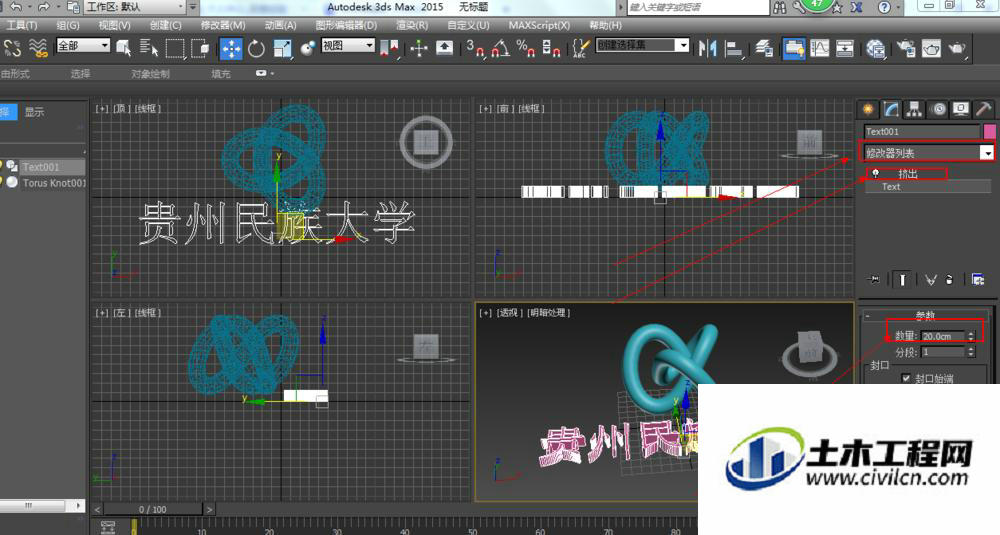Open the 创建(C) menu

tap(165, 25)
